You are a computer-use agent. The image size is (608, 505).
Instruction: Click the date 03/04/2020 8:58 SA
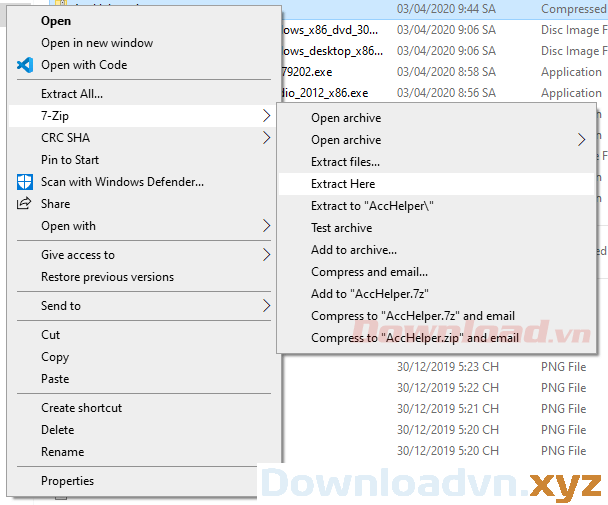pyautogui.click(x=446, y=72)
